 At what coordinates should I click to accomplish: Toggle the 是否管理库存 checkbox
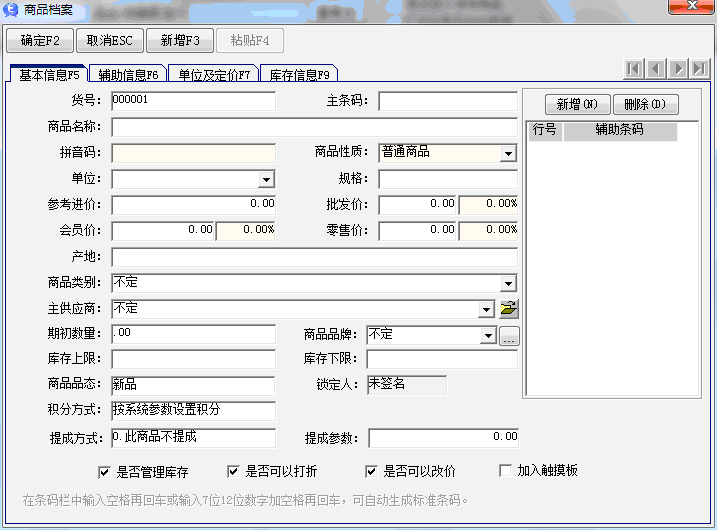[104, 472]
